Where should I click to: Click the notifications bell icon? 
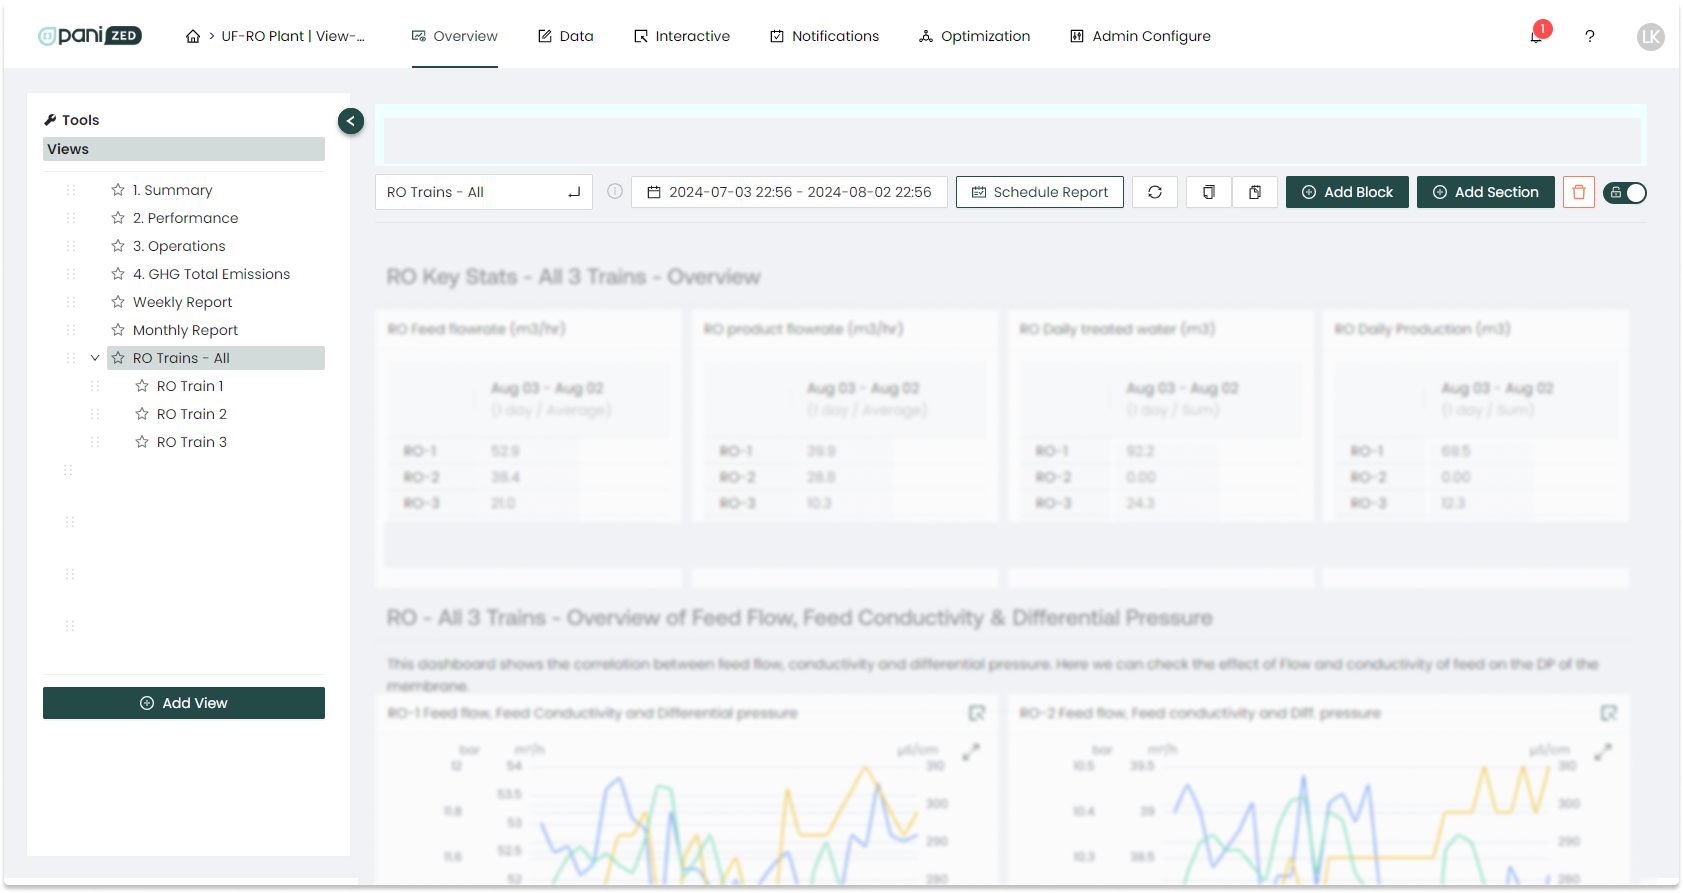pyautogui.click(x=1536, y=36)
